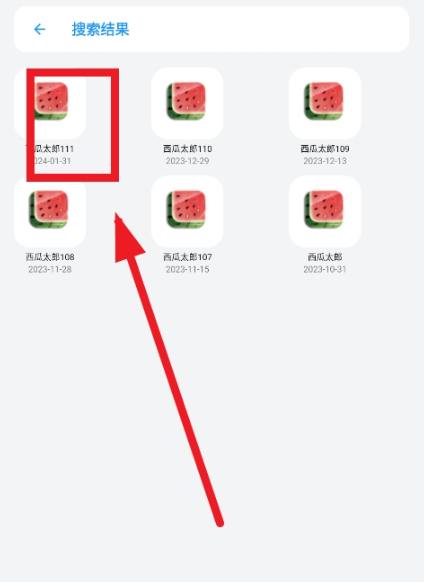Screen dimensions: 424x582
Task: Tap the 搜索结果 page title
Action: 100,29
